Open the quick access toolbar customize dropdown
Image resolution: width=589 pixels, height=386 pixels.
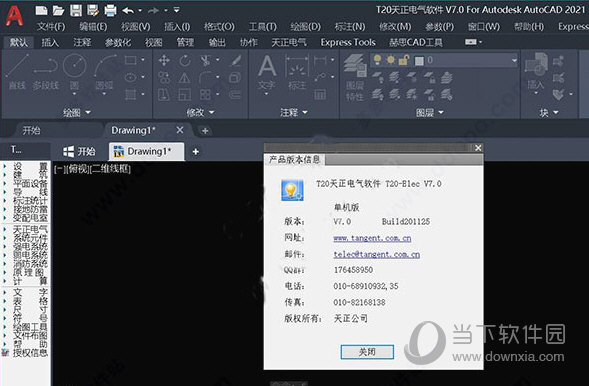pyautogui.click(x=176, y=10)
